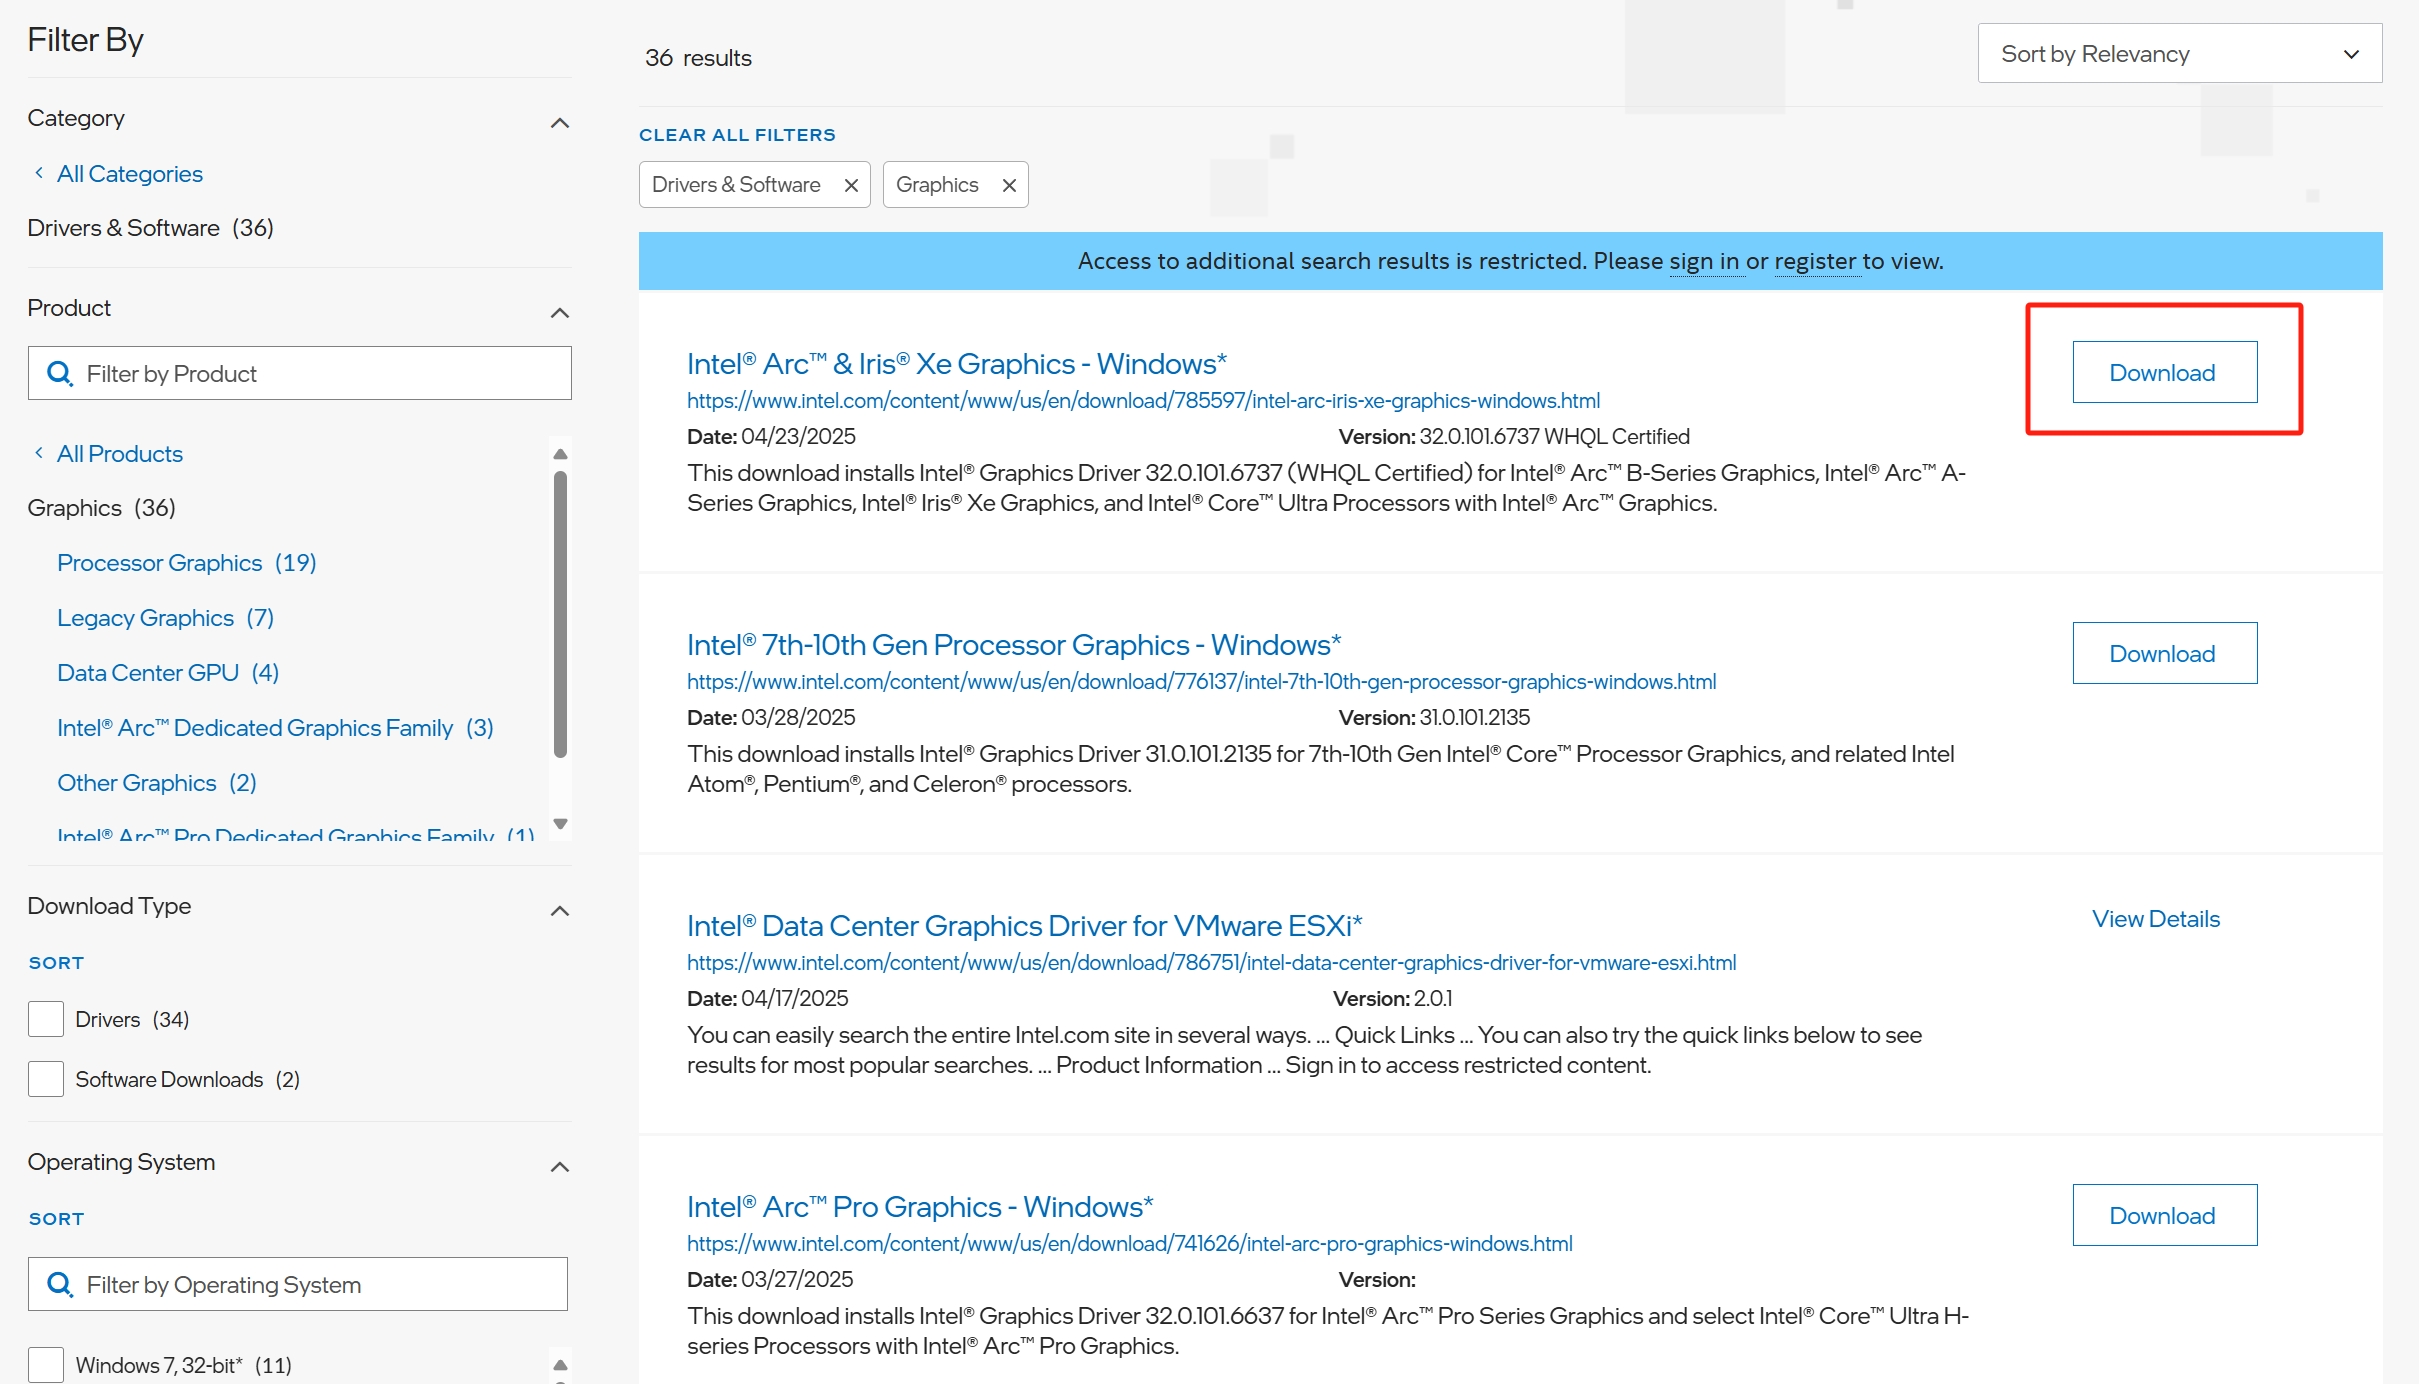Filter by Data Center GPU (4)
This screenshot has height=1384, width=2419.
click(168, 673)
